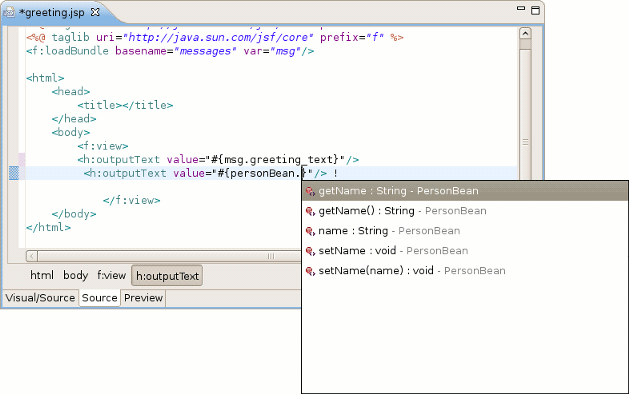
Task: Minimize the editor pane
Action: [x=521, y=8]
